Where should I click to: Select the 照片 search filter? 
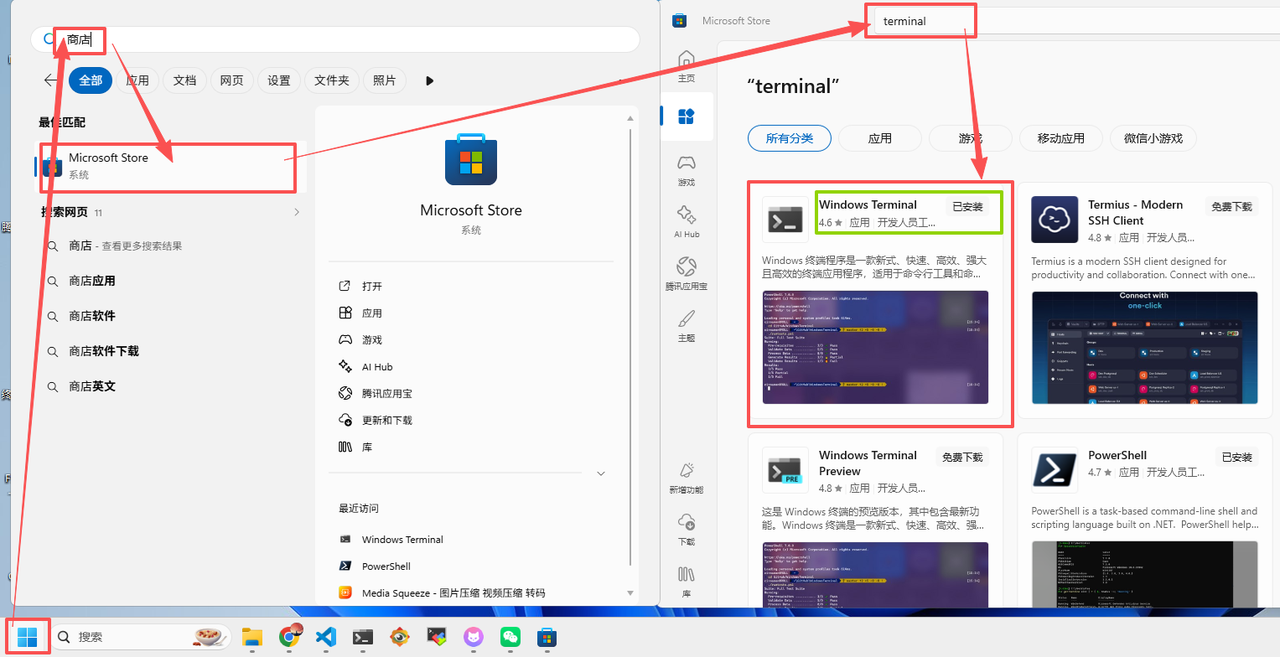pos(385,80)
